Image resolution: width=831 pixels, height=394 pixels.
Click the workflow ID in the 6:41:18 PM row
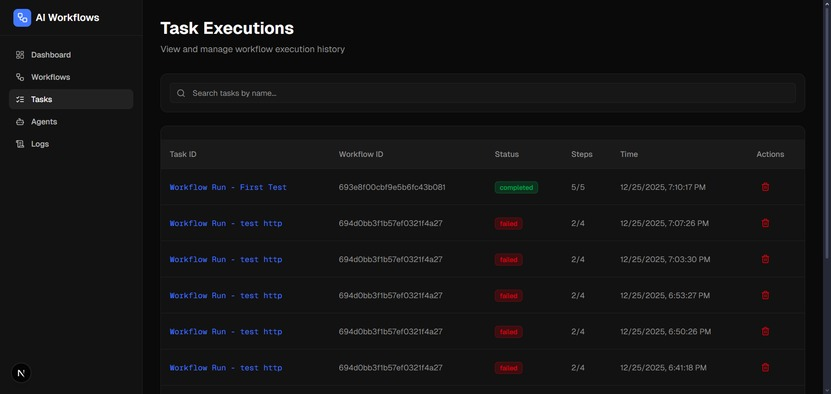pos(391,367)
